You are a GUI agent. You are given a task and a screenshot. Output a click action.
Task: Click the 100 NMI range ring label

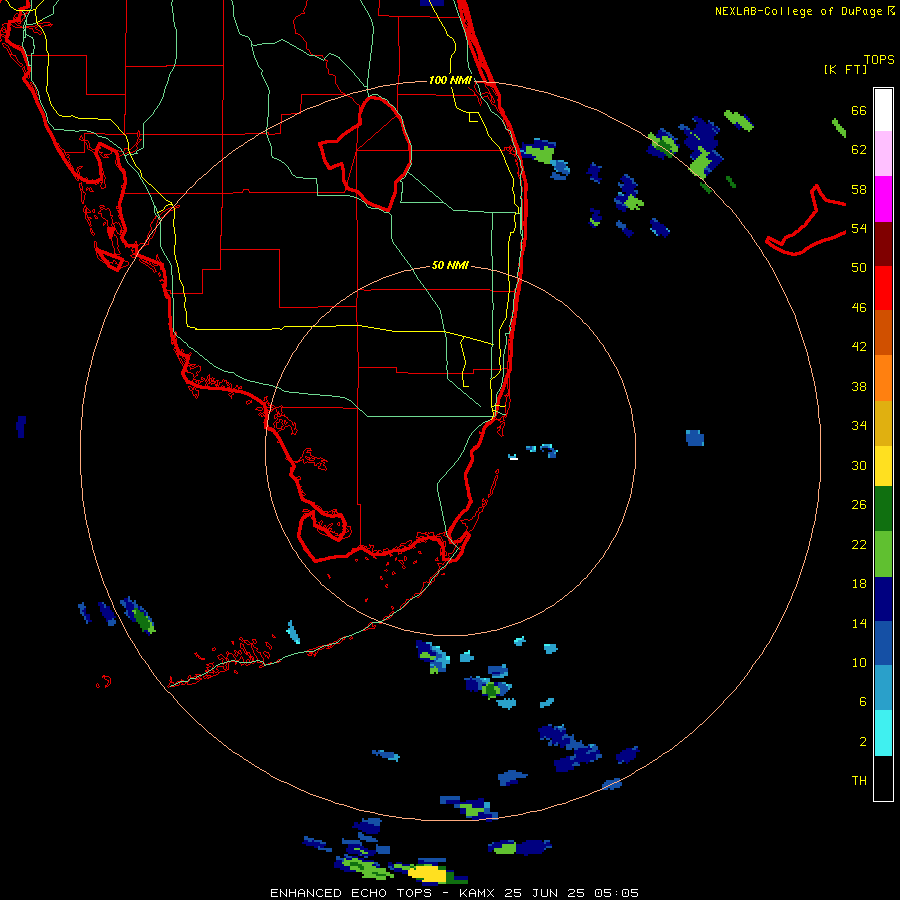[450, 80]
